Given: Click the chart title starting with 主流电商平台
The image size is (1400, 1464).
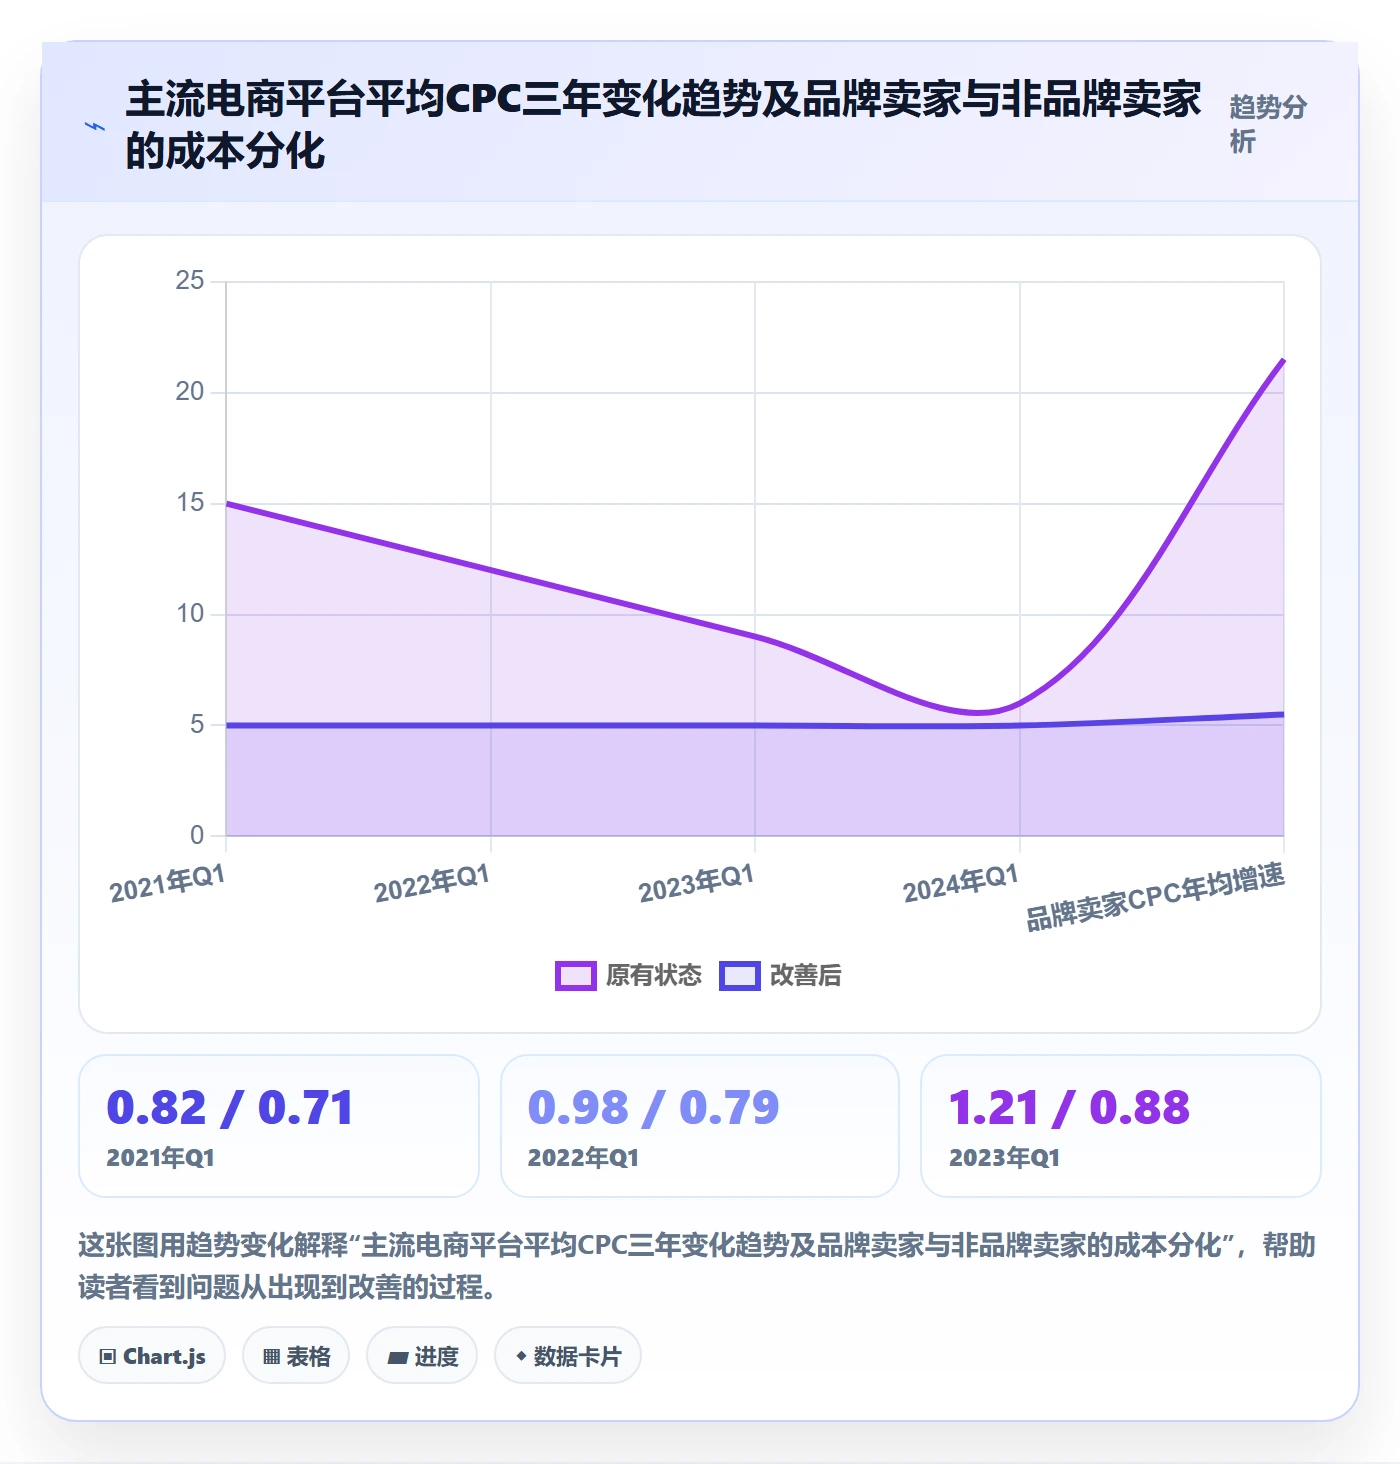Looking at the screenshot, I should point(663,125).
